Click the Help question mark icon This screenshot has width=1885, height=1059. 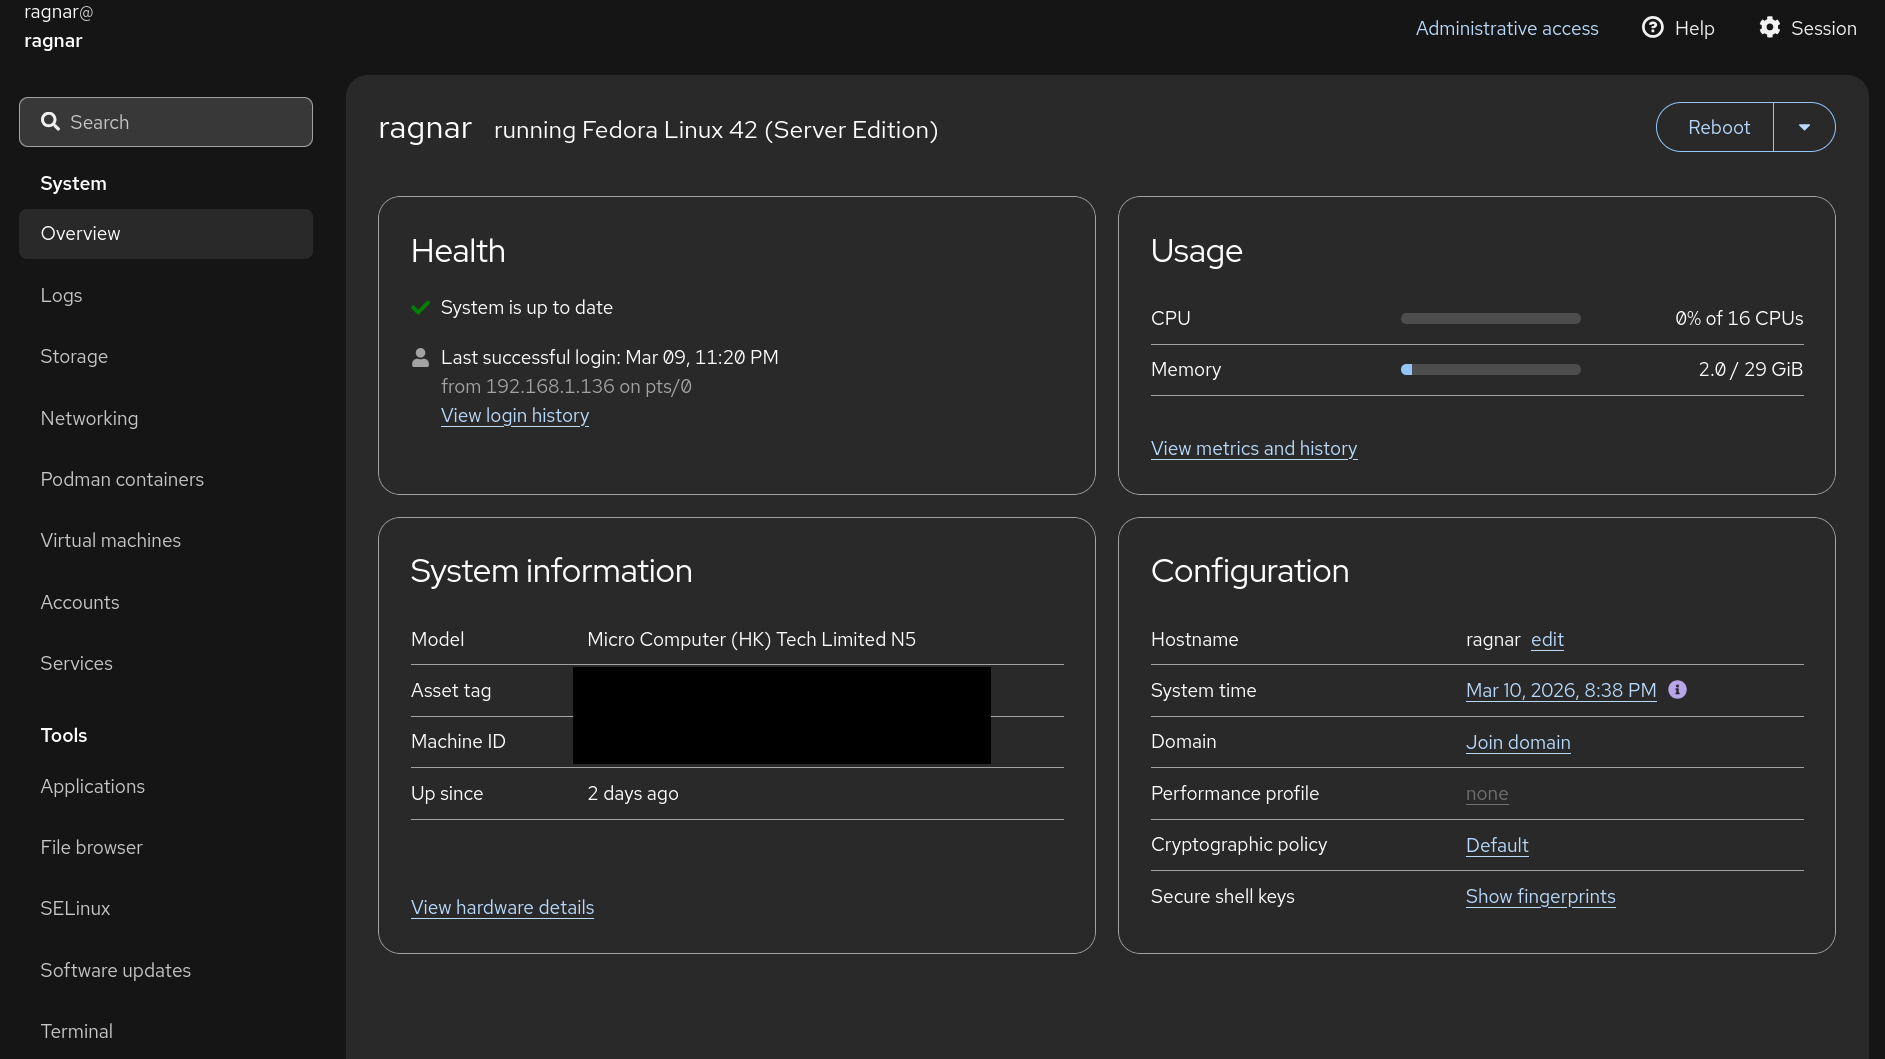click(x=1652, y=28)
